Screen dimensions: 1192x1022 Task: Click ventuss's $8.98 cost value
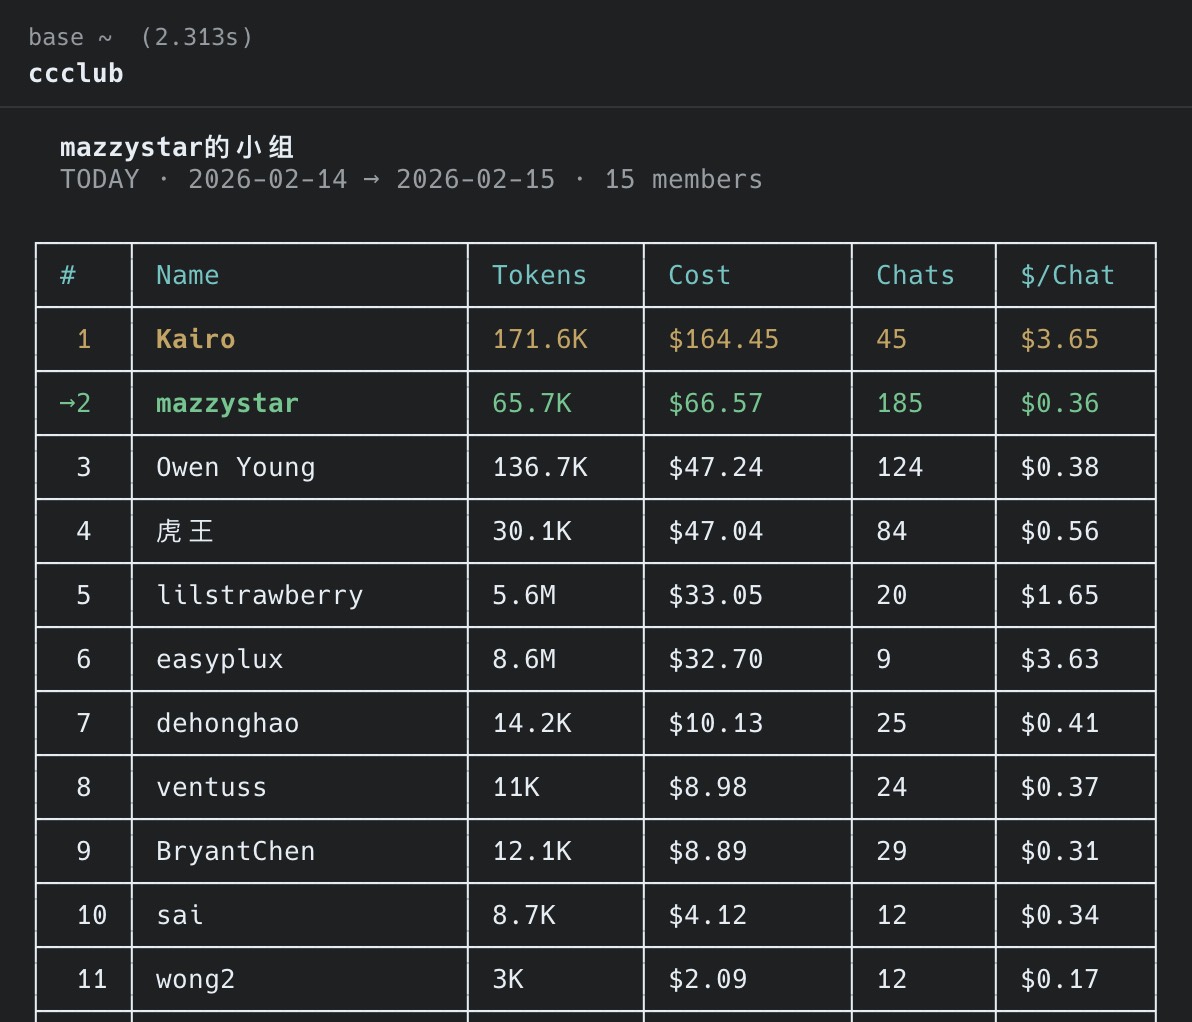(707, 787)
